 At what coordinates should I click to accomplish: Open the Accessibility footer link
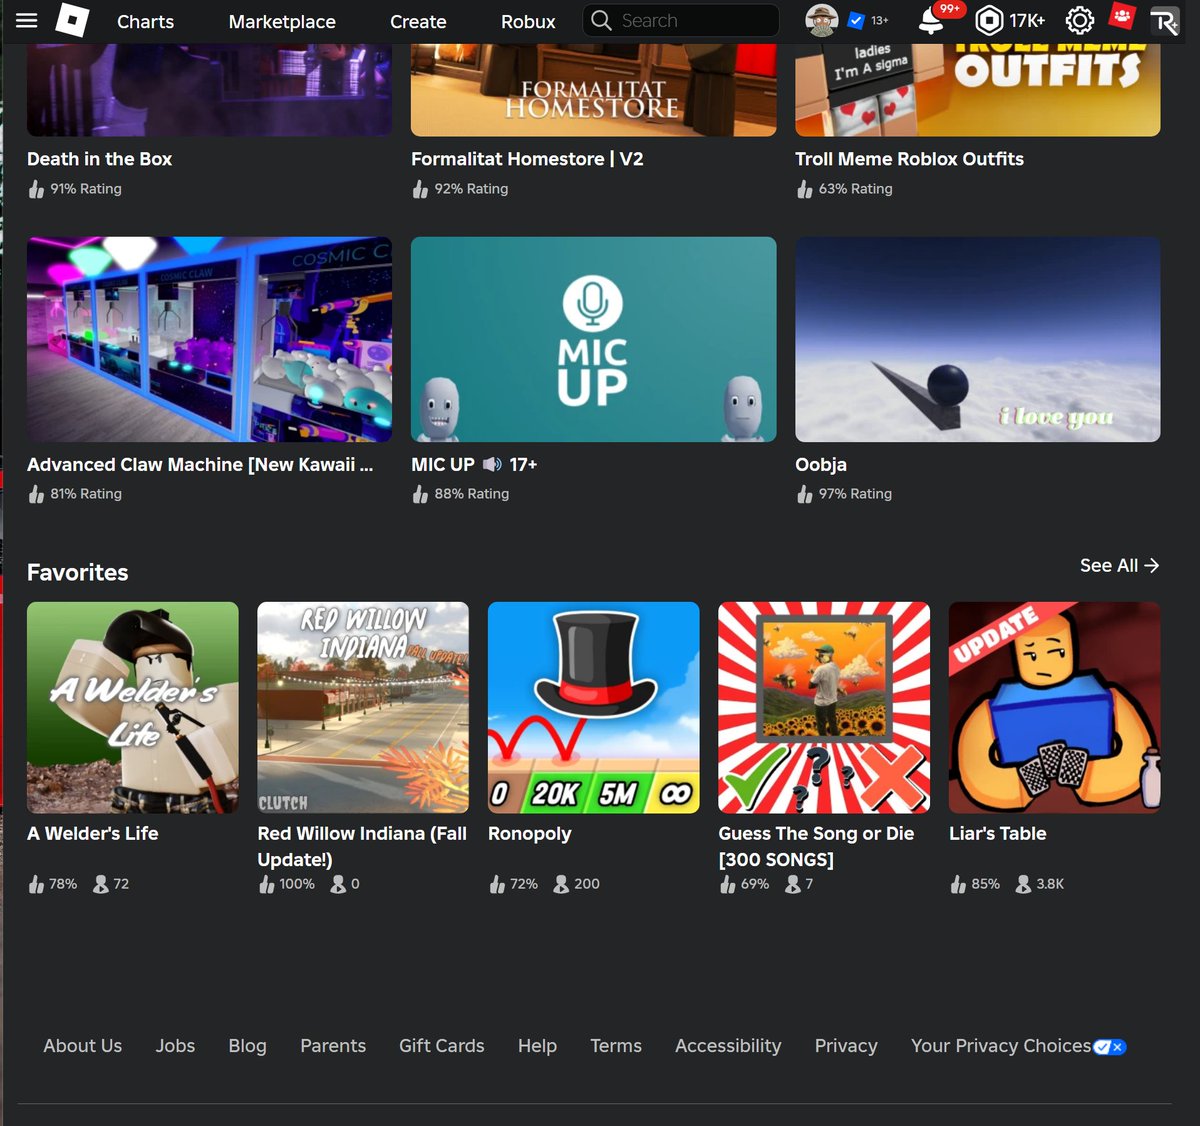pyautogui.click(x=728, y=1045)
